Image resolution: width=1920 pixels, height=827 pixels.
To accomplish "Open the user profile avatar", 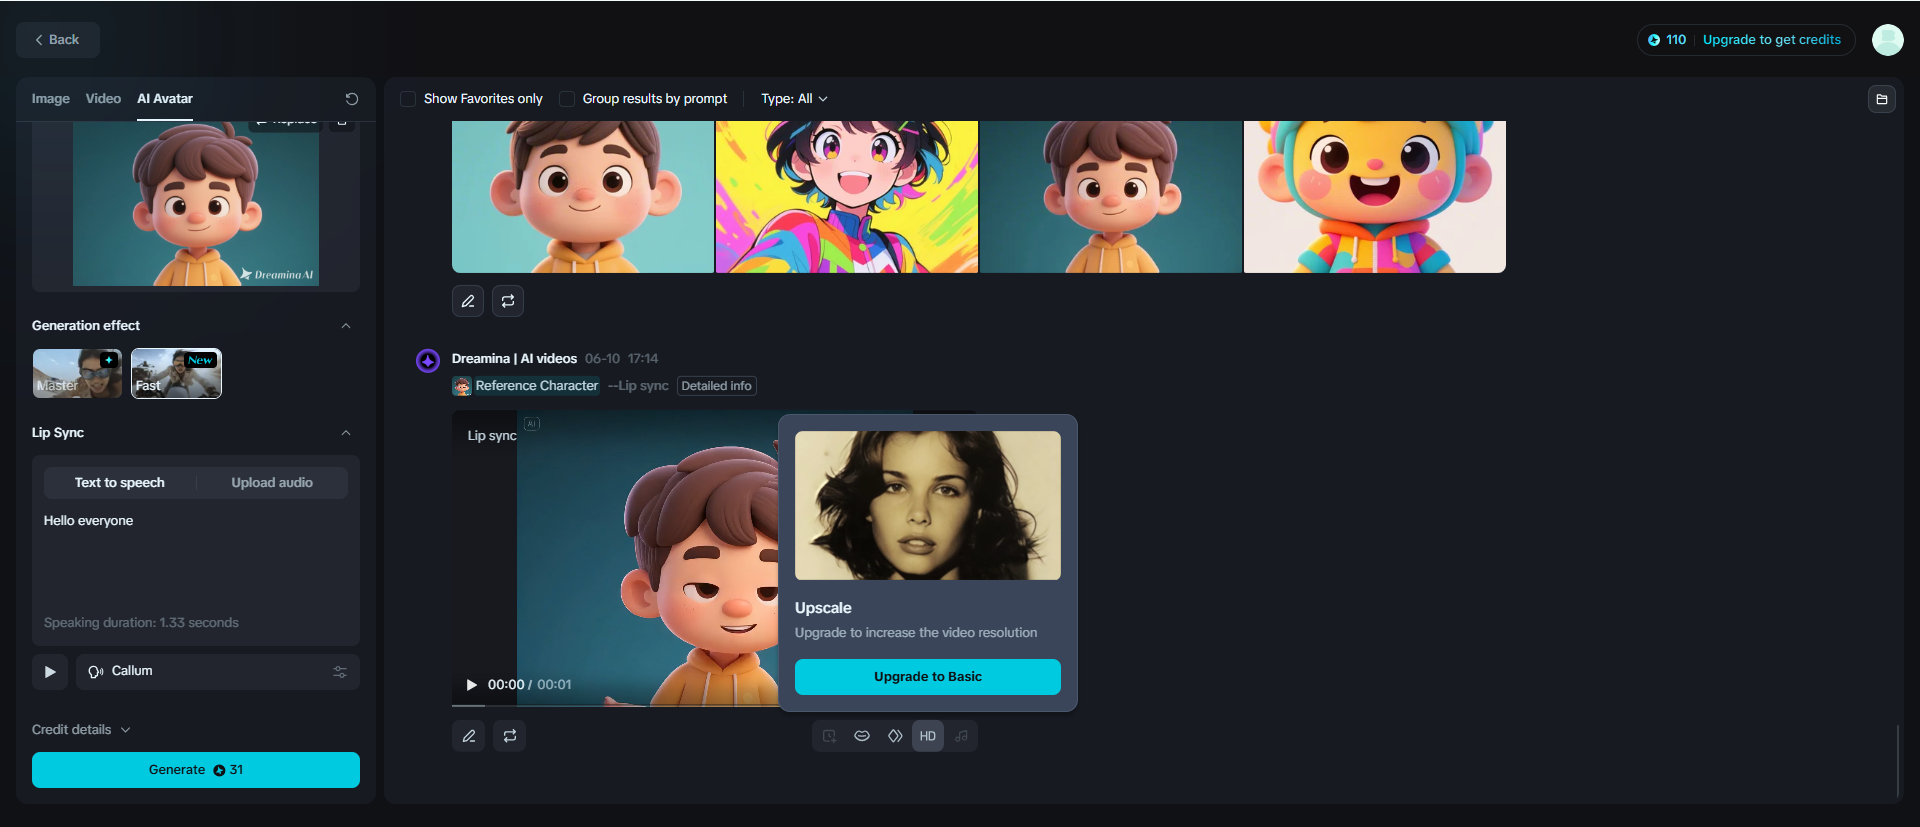I will (1888, 40).
